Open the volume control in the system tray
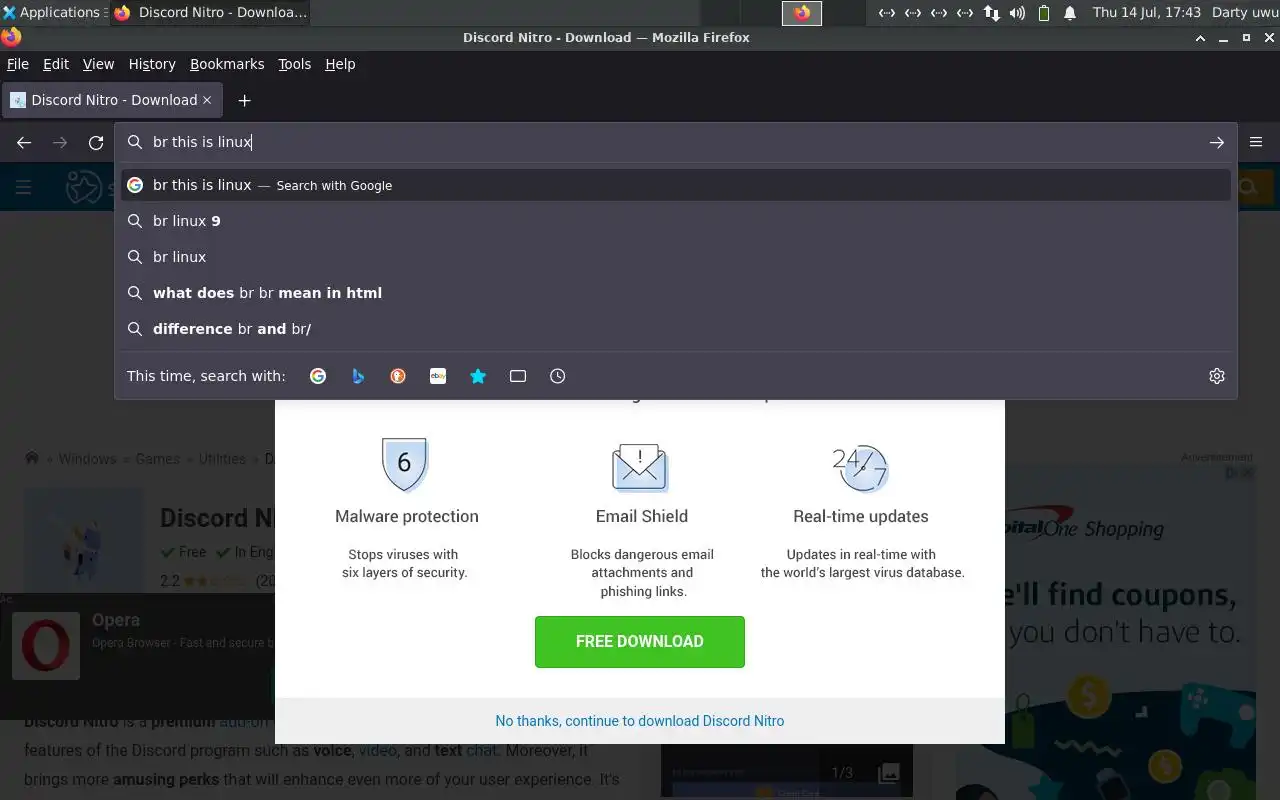Viewport: 1280px width, 800px height. coord(1018,13)
